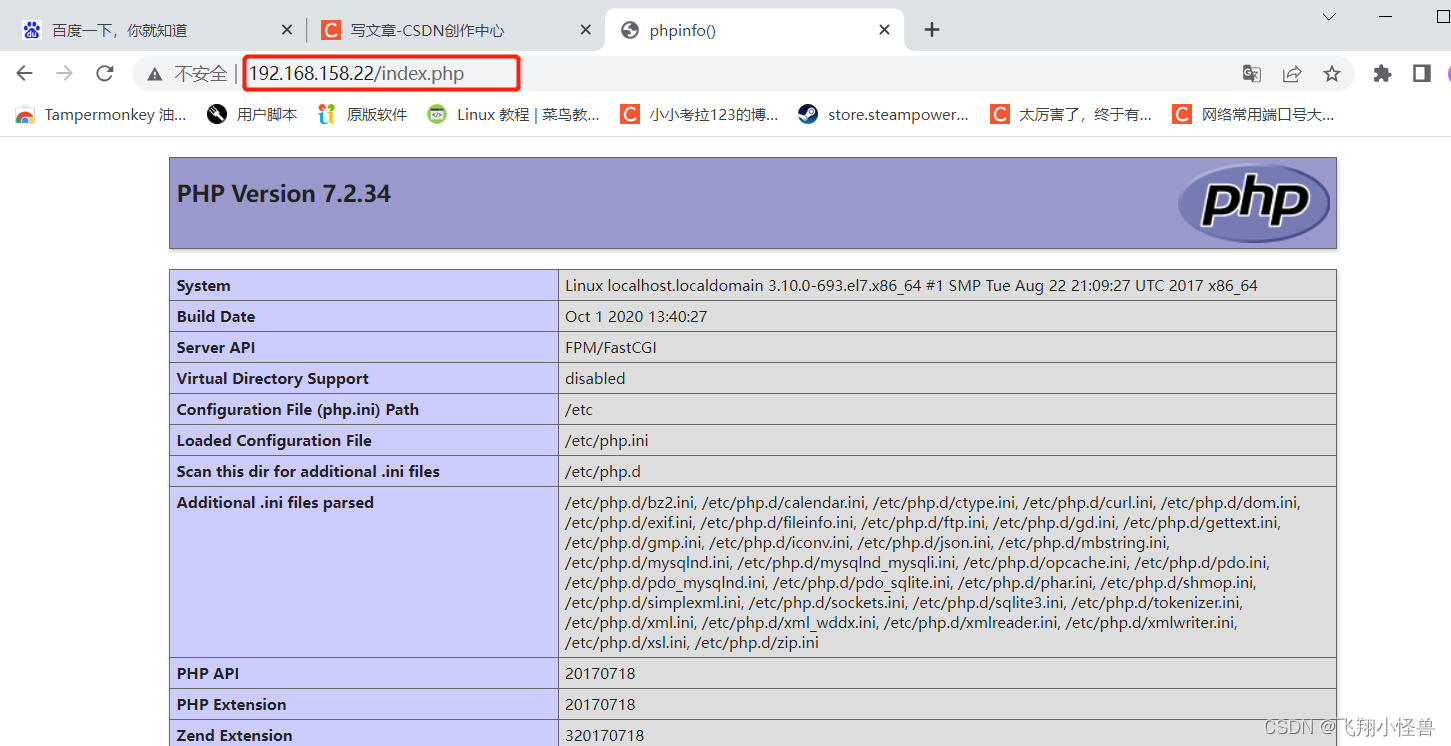
Task: Bookmark this page with the star icon
Action: click(x=1332, y=73)
